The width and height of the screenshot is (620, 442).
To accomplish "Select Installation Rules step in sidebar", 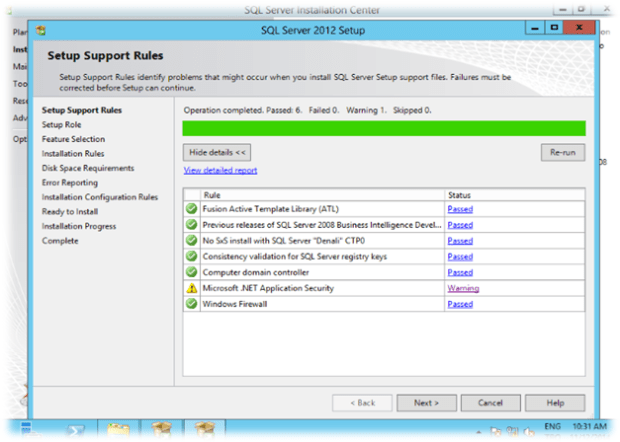I will [x=73, y=154].
